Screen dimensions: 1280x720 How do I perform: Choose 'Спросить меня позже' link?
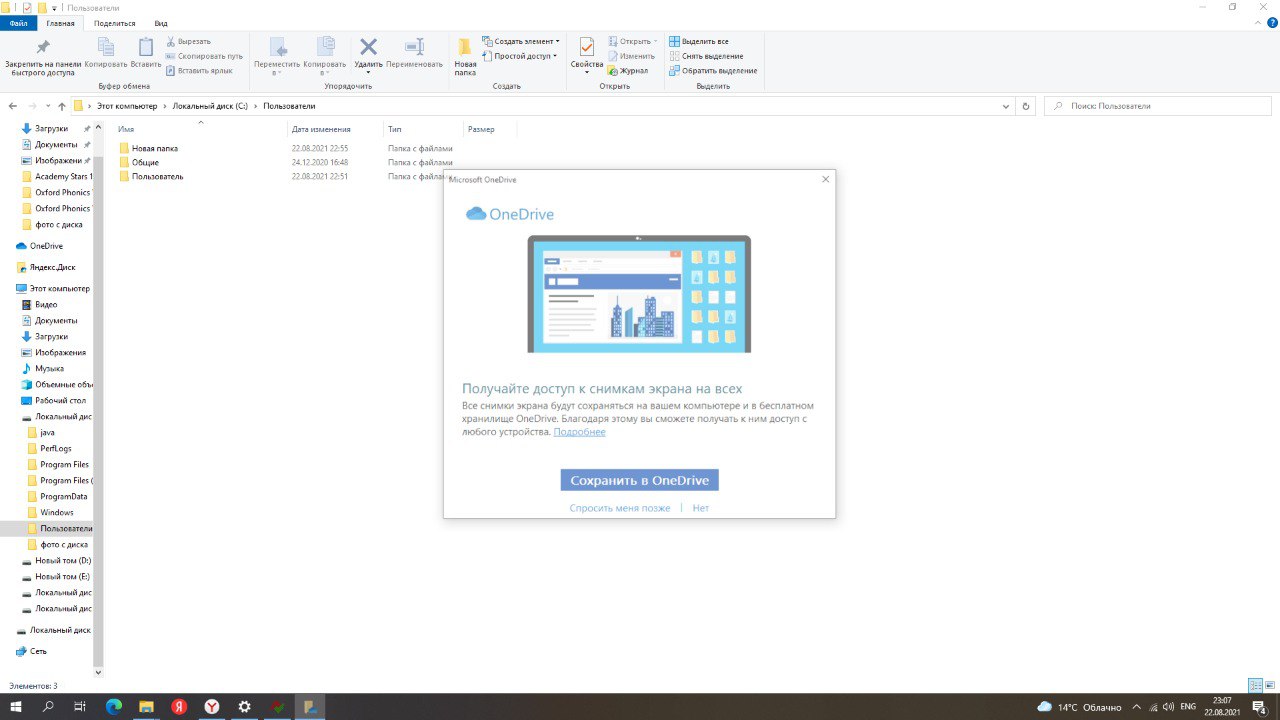(x=620, y=508)
